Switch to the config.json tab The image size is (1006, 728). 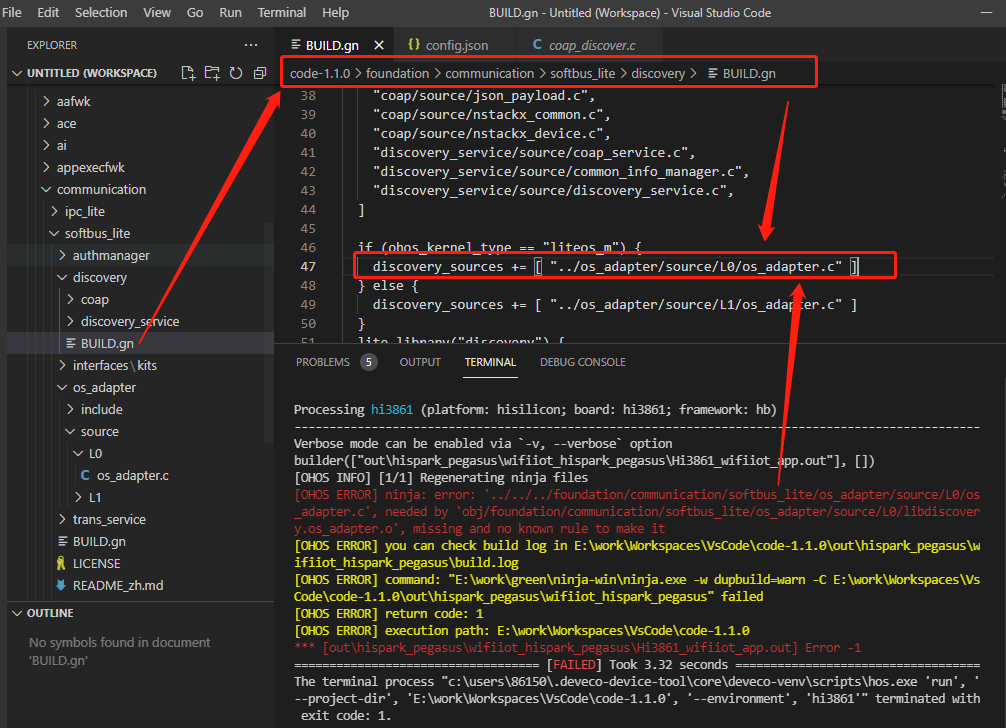point(456,45)
